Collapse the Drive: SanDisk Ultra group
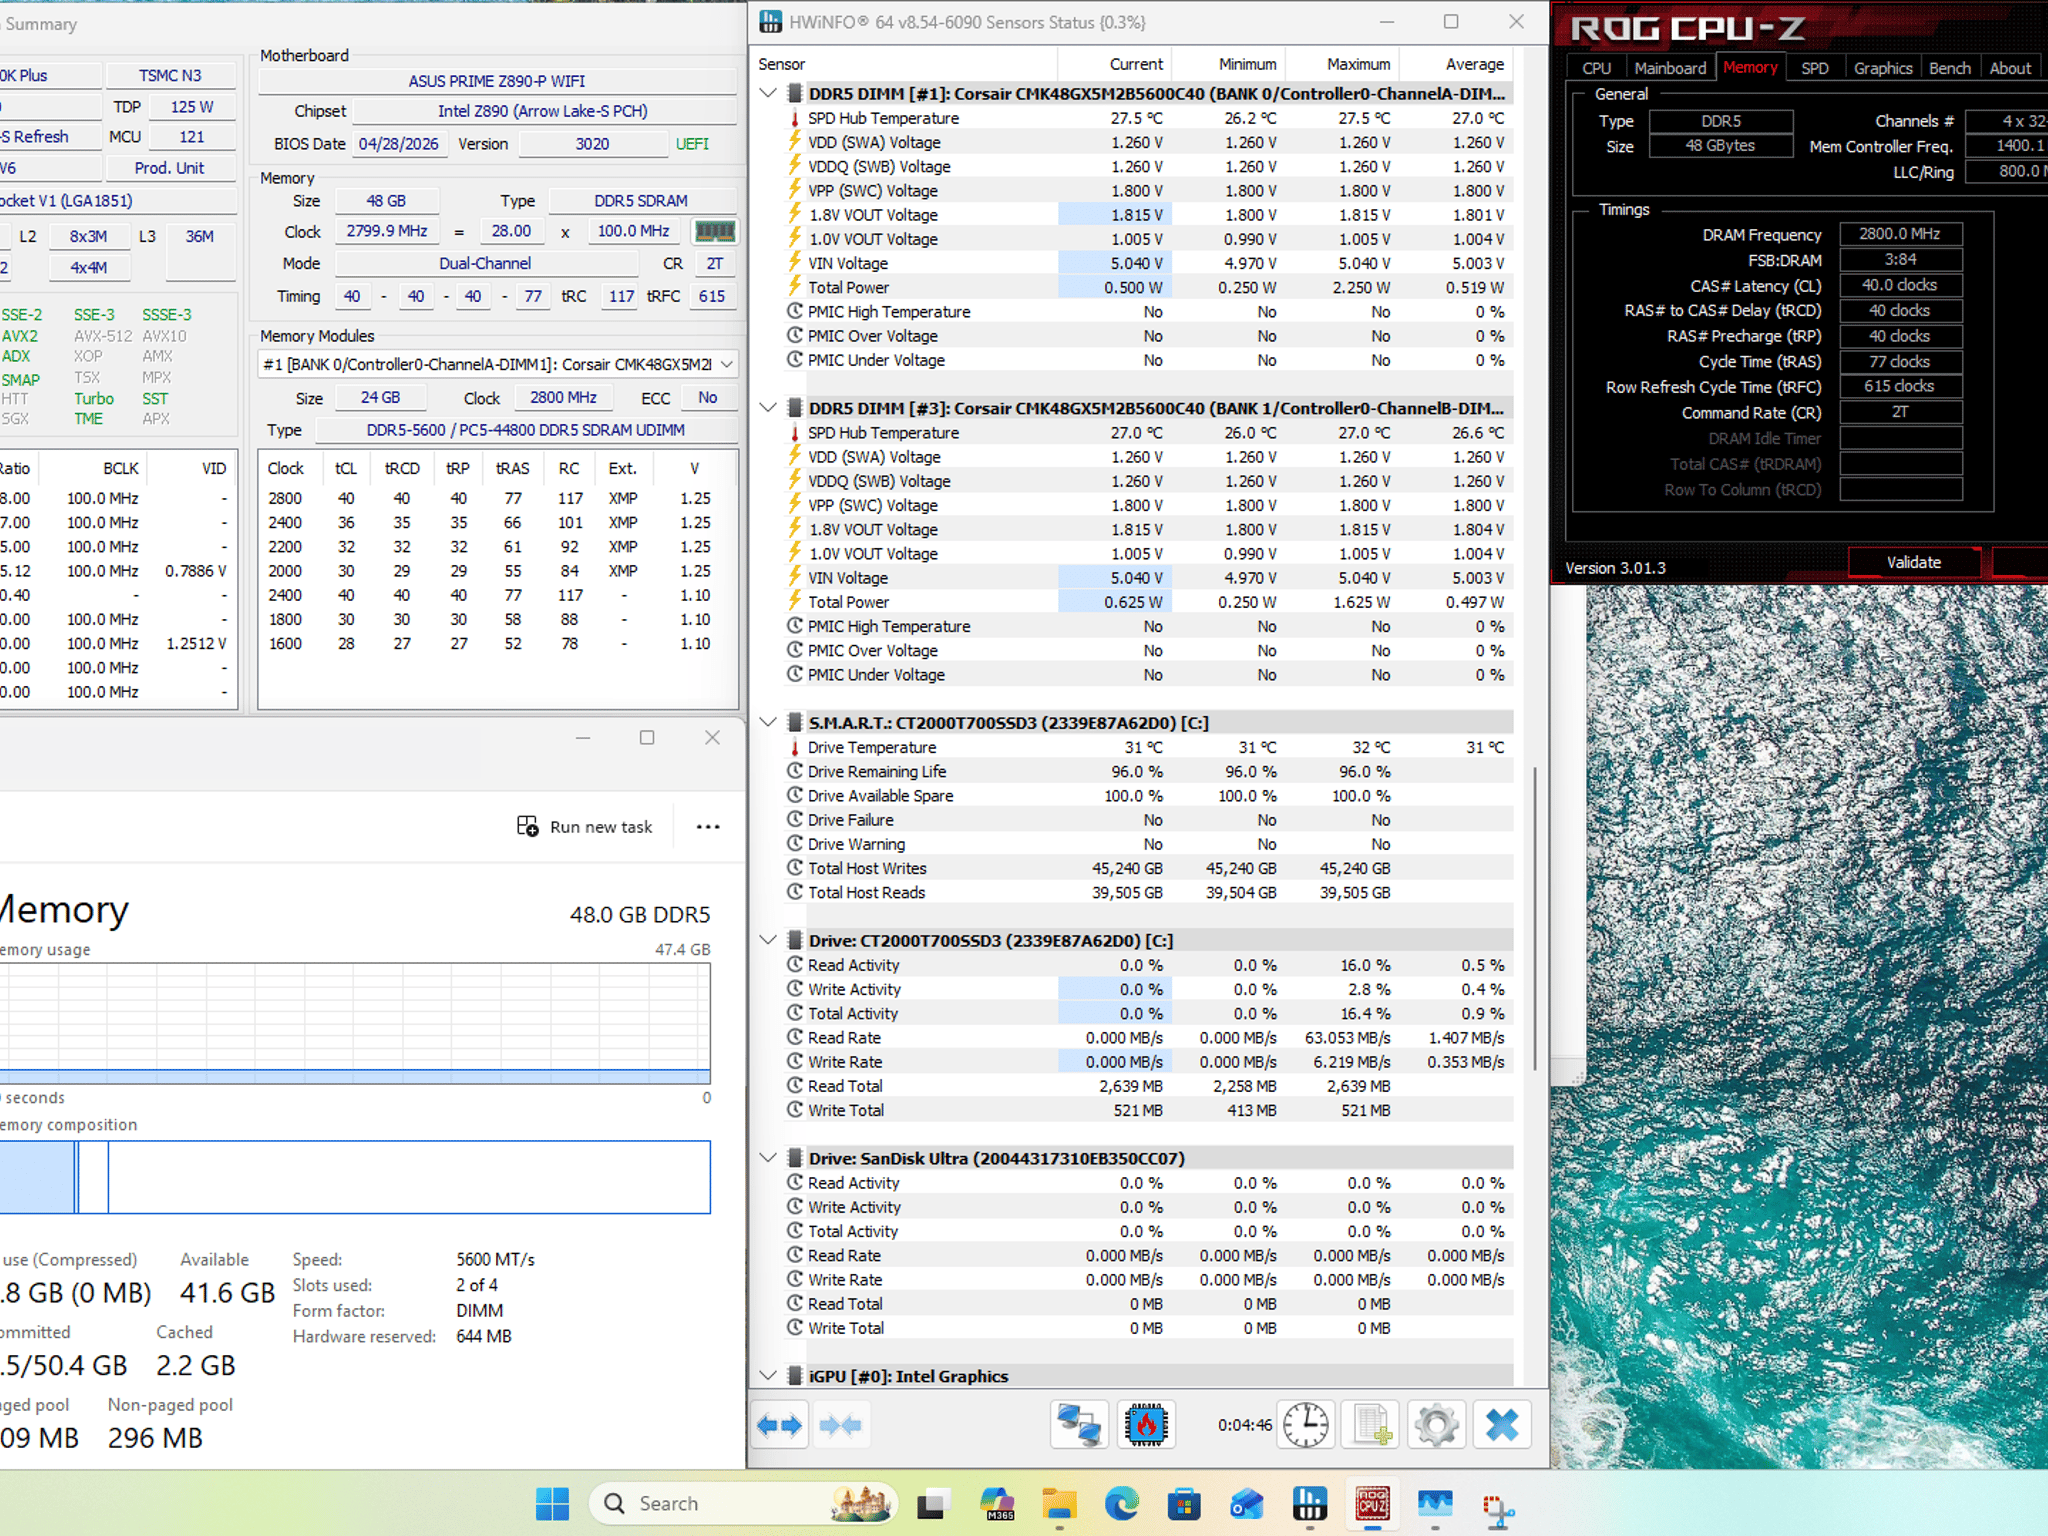Viewport: 2048px width, 1536px height. click(768, 1158)
